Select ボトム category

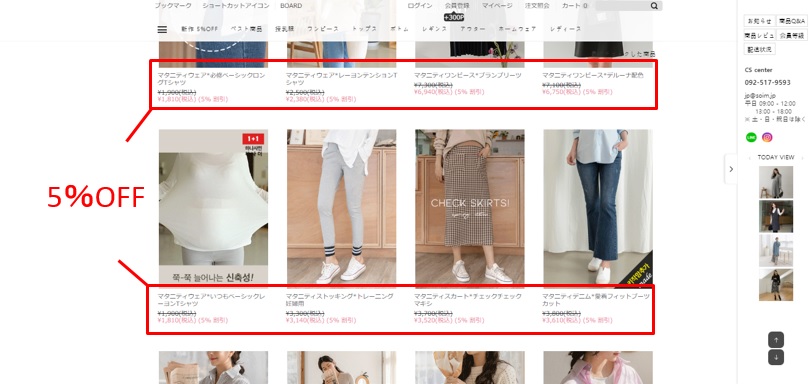click(x=399, y=29)
